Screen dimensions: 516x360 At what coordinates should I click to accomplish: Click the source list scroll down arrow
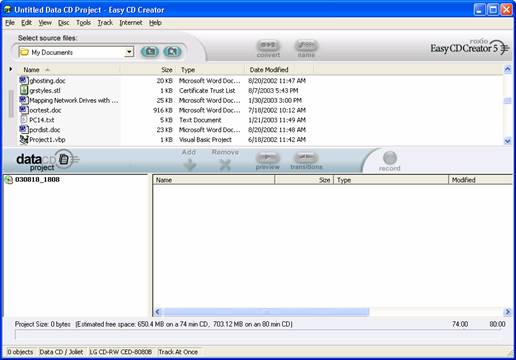(507, 141)
